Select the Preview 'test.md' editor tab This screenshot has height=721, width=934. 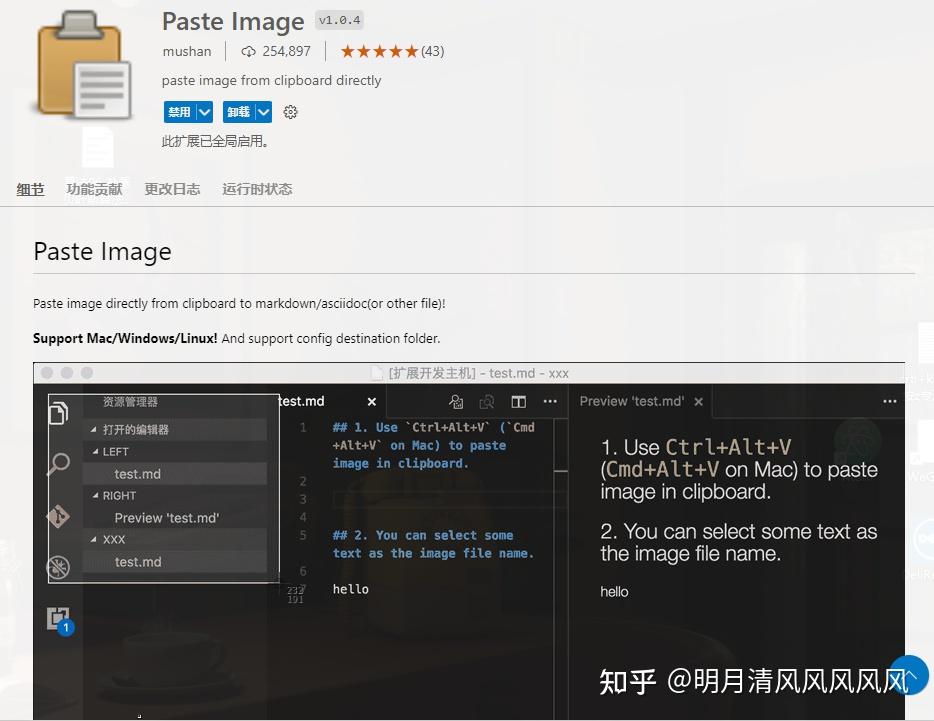coord(634,401)
